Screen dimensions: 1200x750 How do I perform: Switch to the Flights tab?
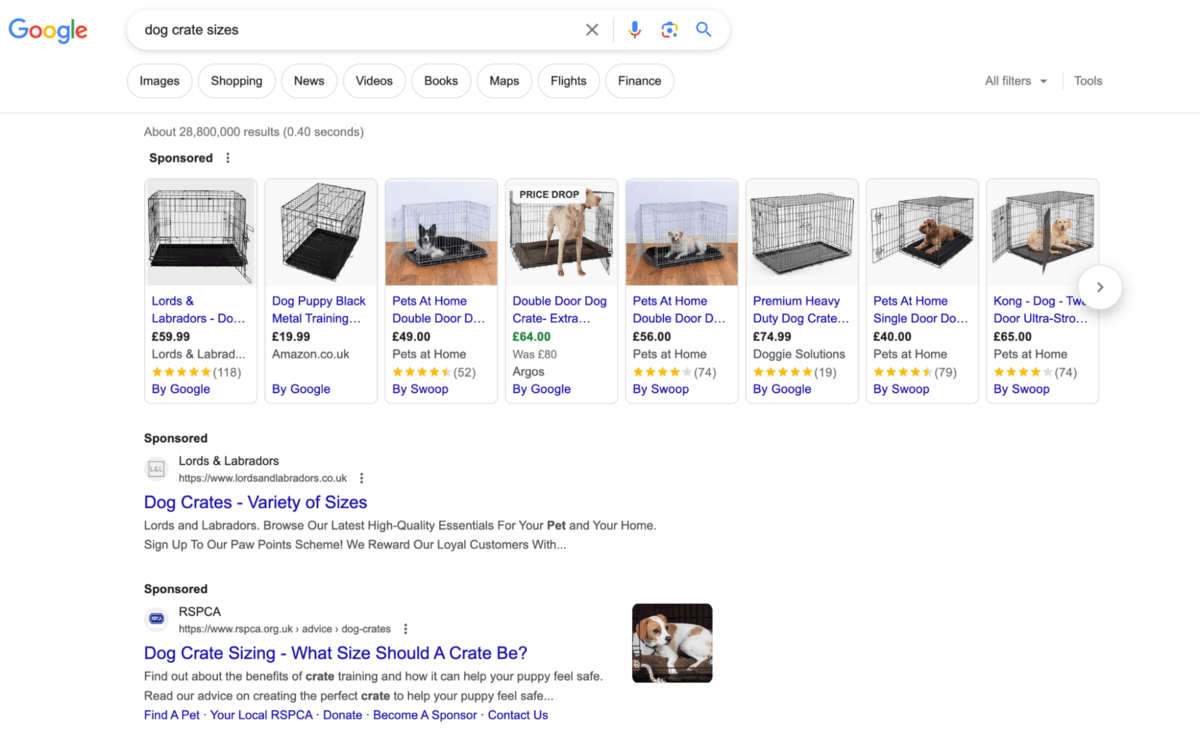coord(568,81)
